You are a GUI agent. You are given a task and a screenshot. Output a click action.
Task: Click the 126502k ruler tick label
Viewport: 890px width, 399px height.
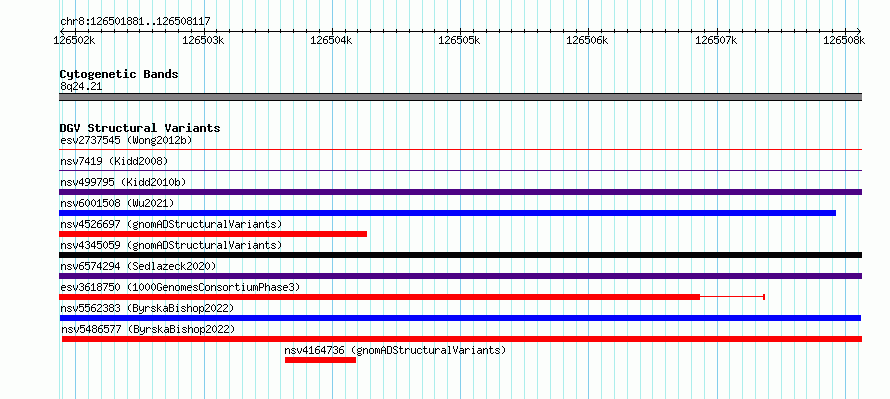[74, 41]
